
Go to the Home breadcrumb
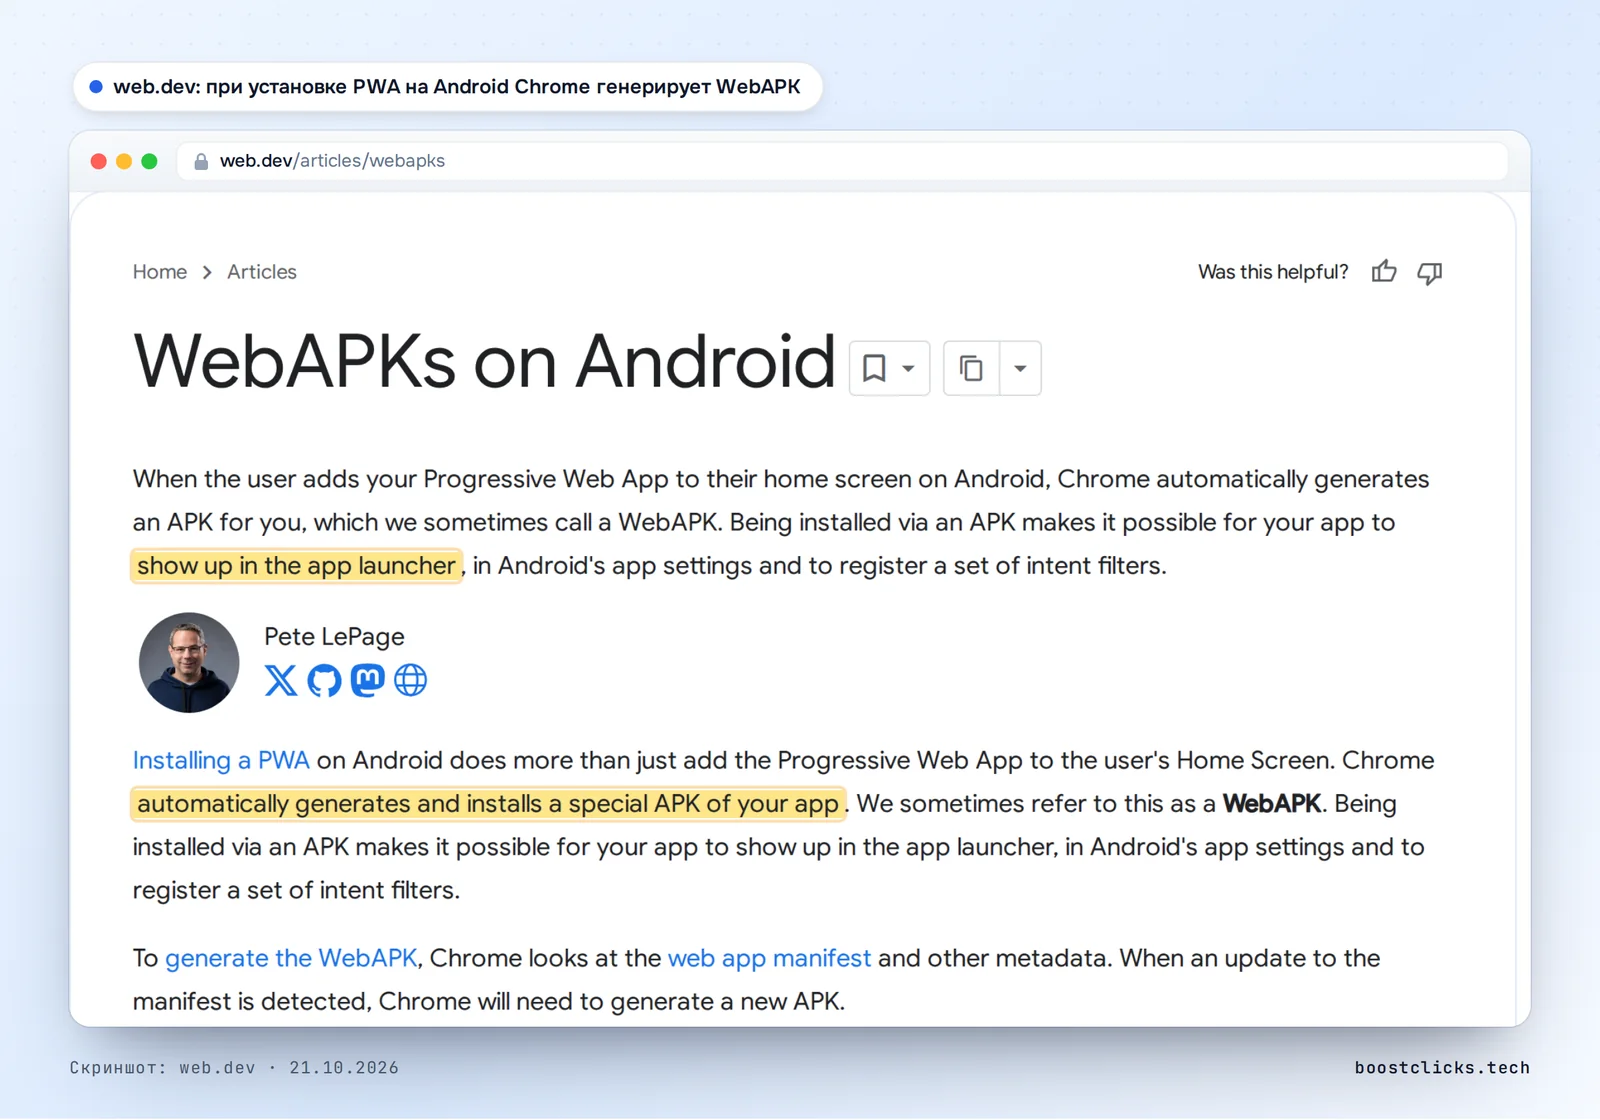point(160,272)
